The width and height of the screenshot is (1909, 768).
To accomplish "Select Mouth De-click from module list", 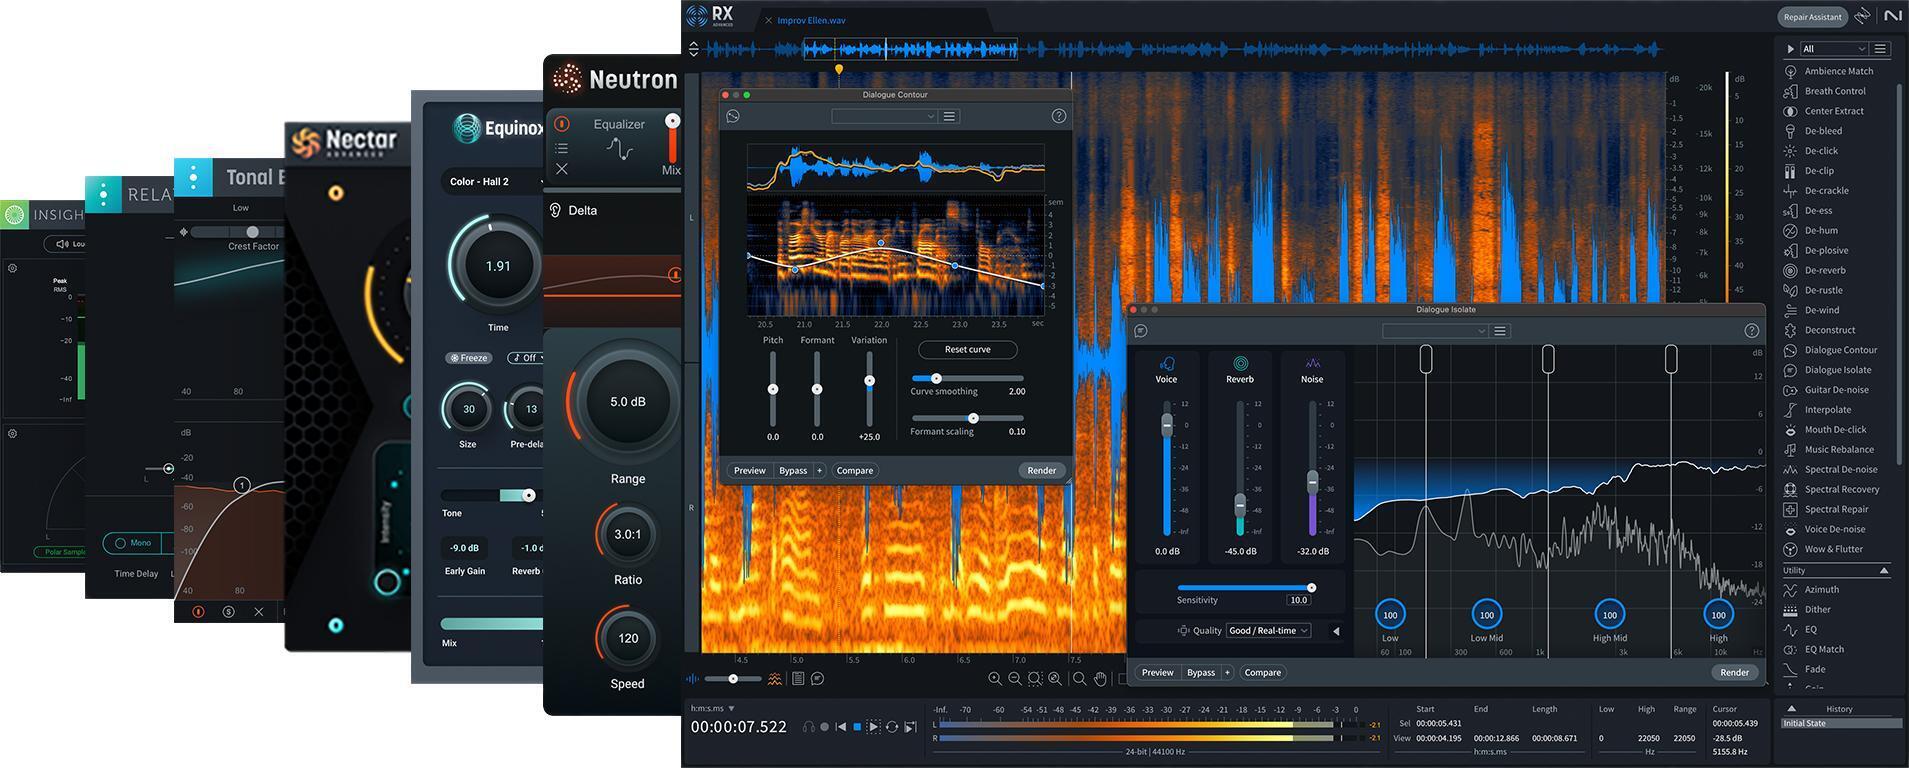I will (x=1835, y=429).
